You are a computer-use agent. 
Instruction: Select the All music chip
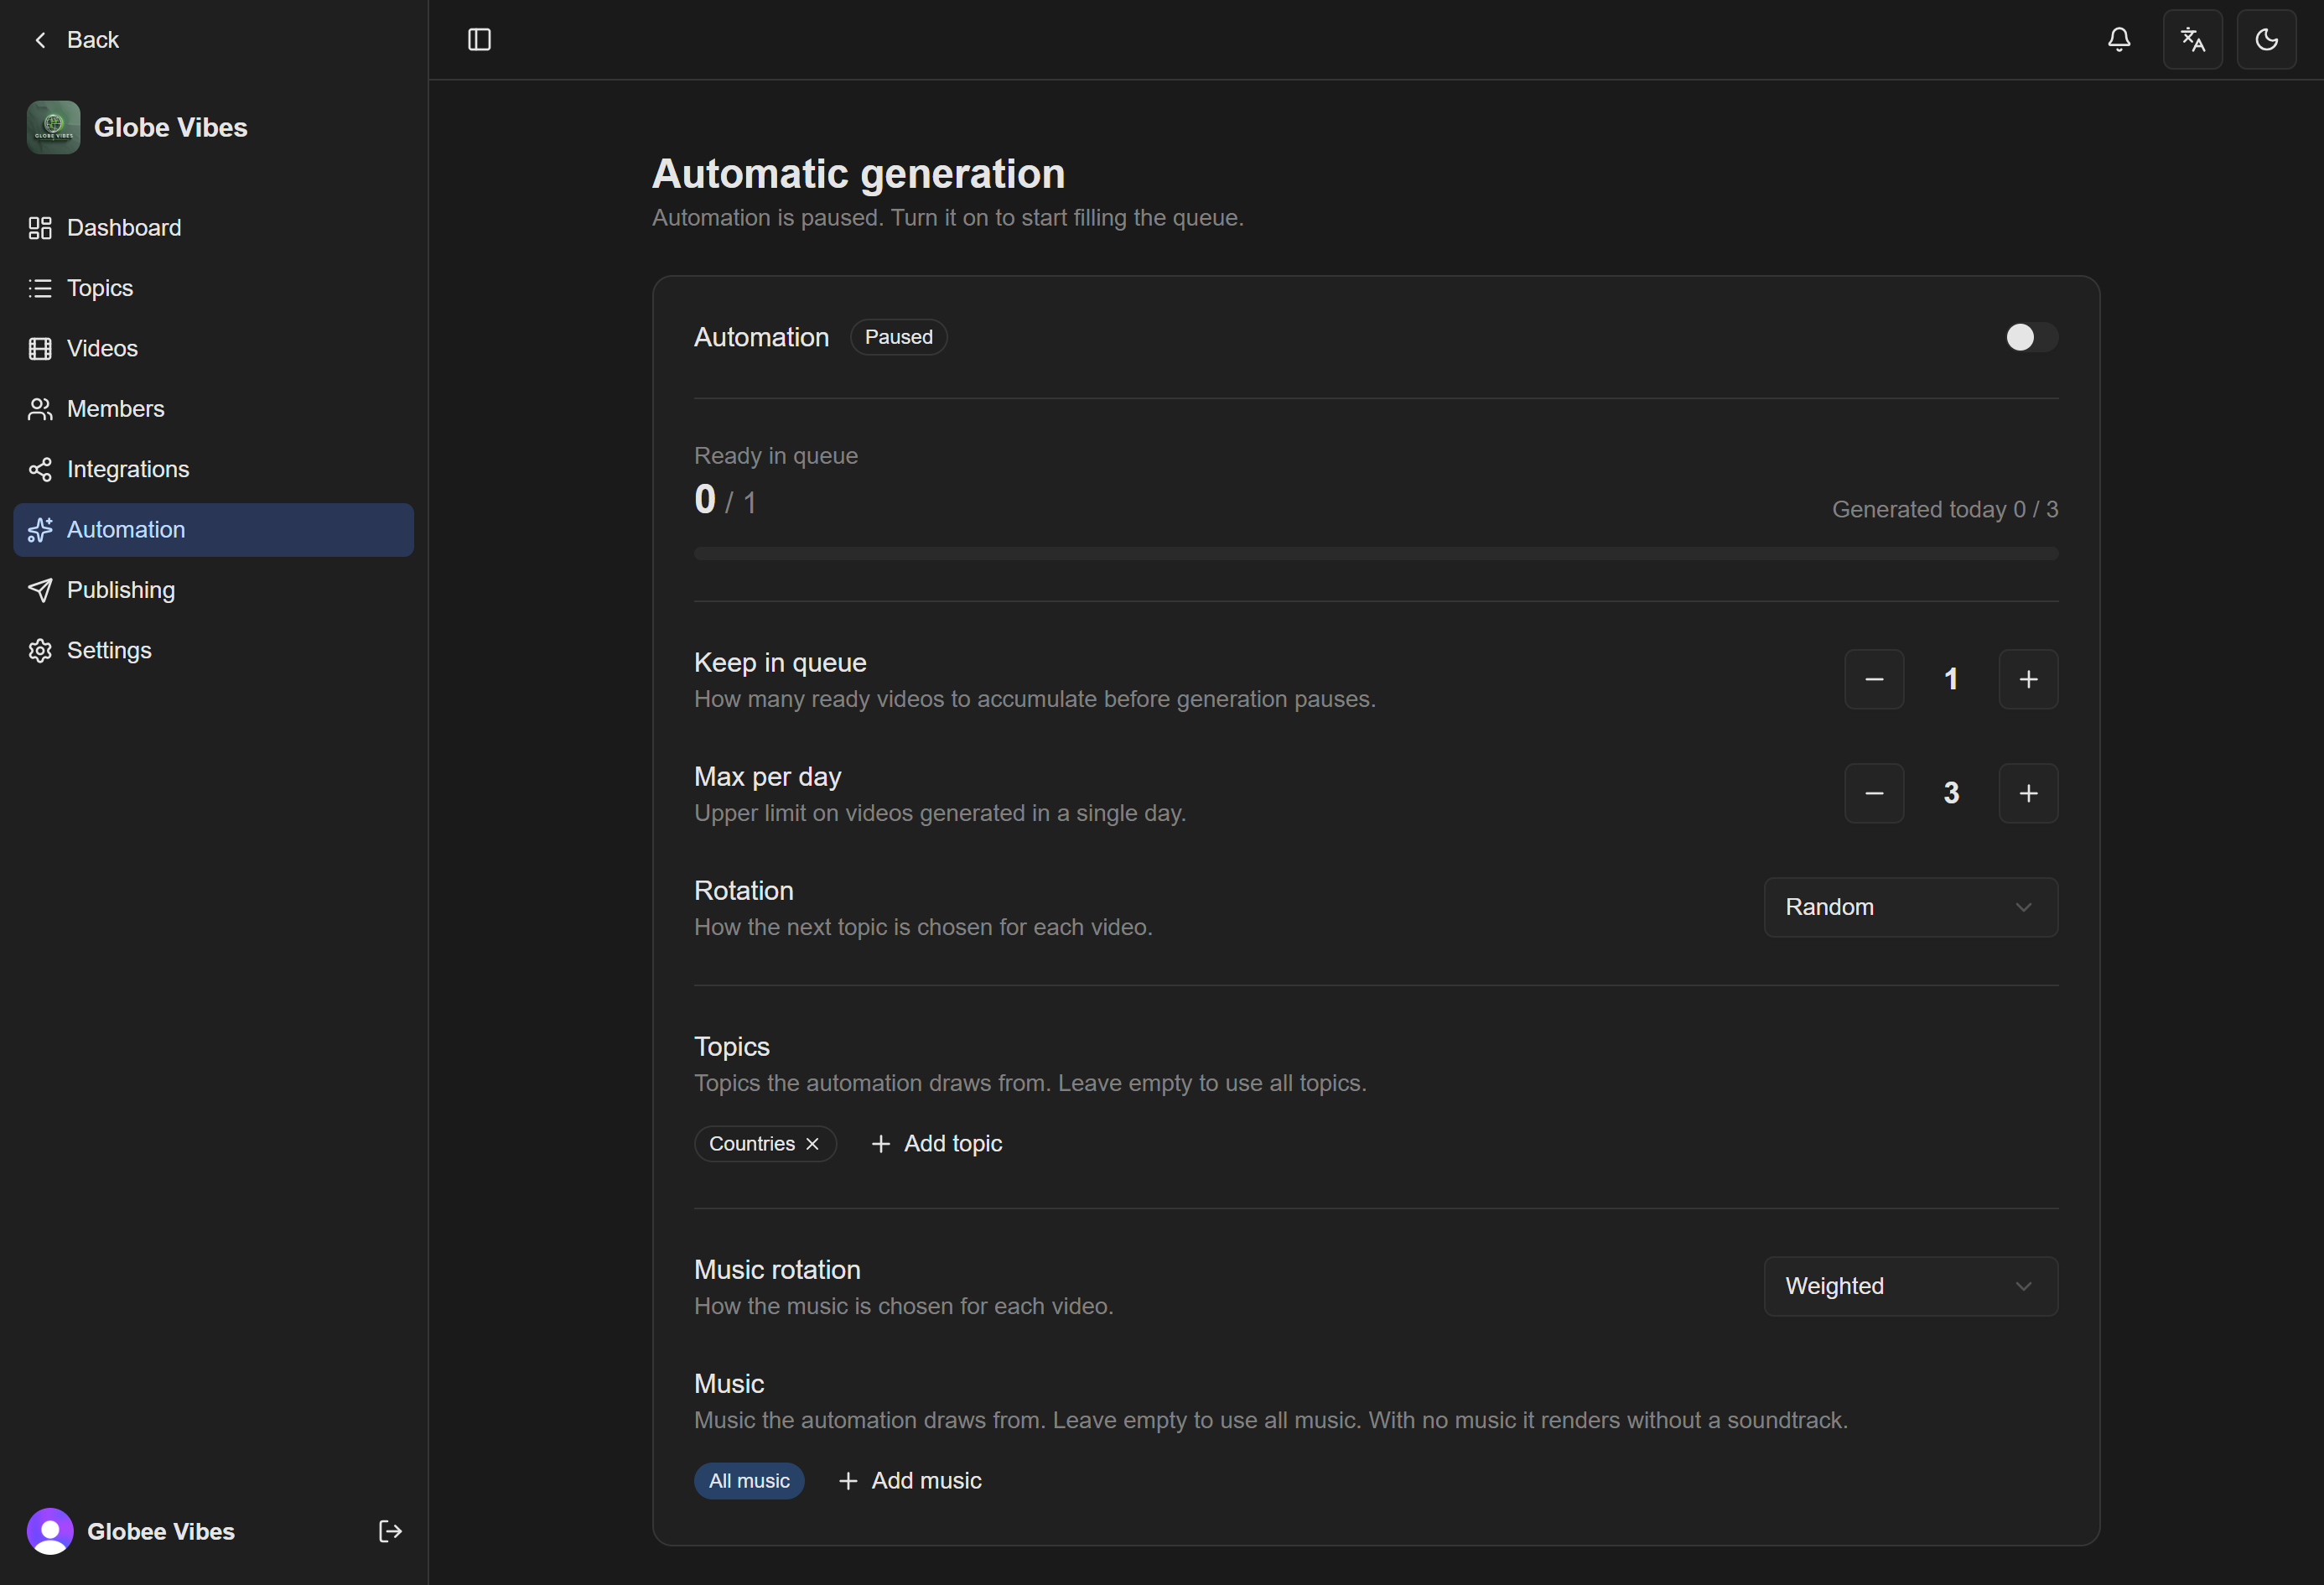coord(749,1481)
